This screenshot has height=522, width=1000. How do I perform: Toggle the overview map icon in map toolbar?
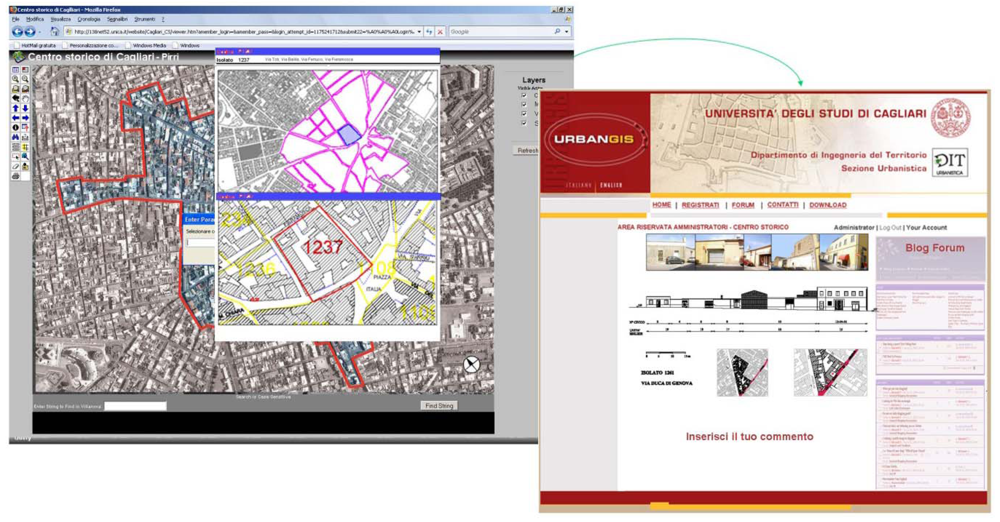(26, 70)
